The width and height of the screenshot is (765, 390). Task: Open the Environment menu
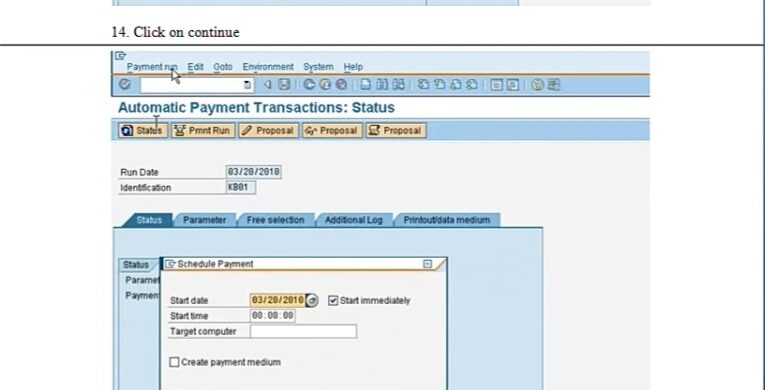(268, 67)
